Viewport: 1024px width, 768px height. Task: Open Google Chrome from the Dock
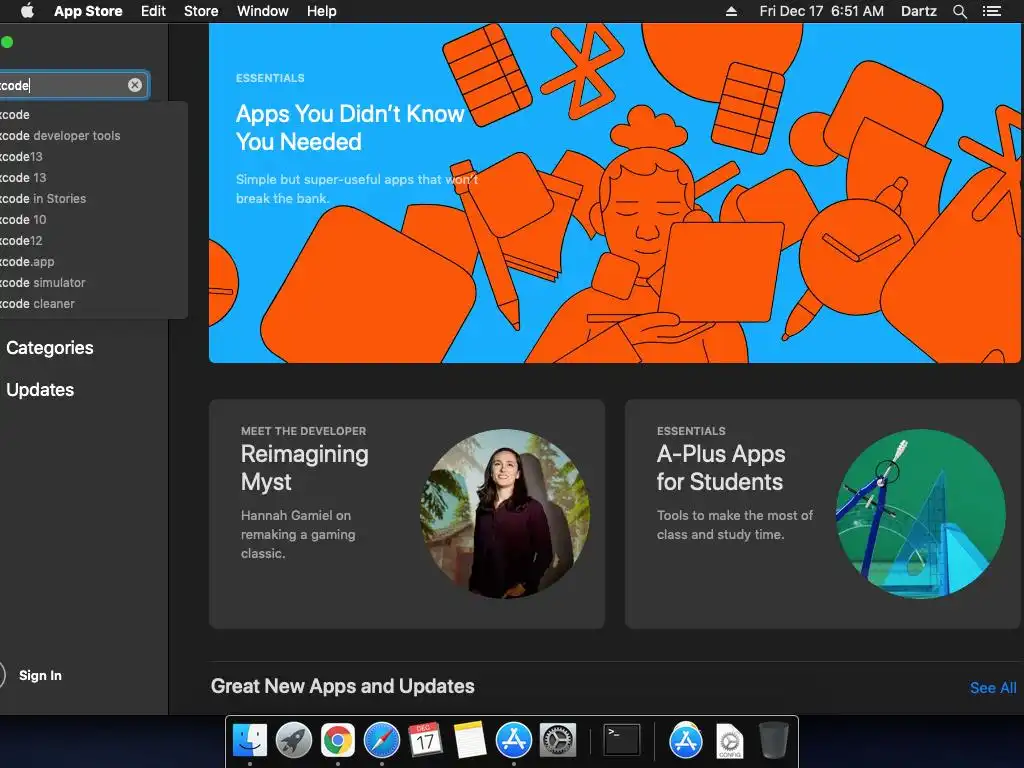point(337,740)
